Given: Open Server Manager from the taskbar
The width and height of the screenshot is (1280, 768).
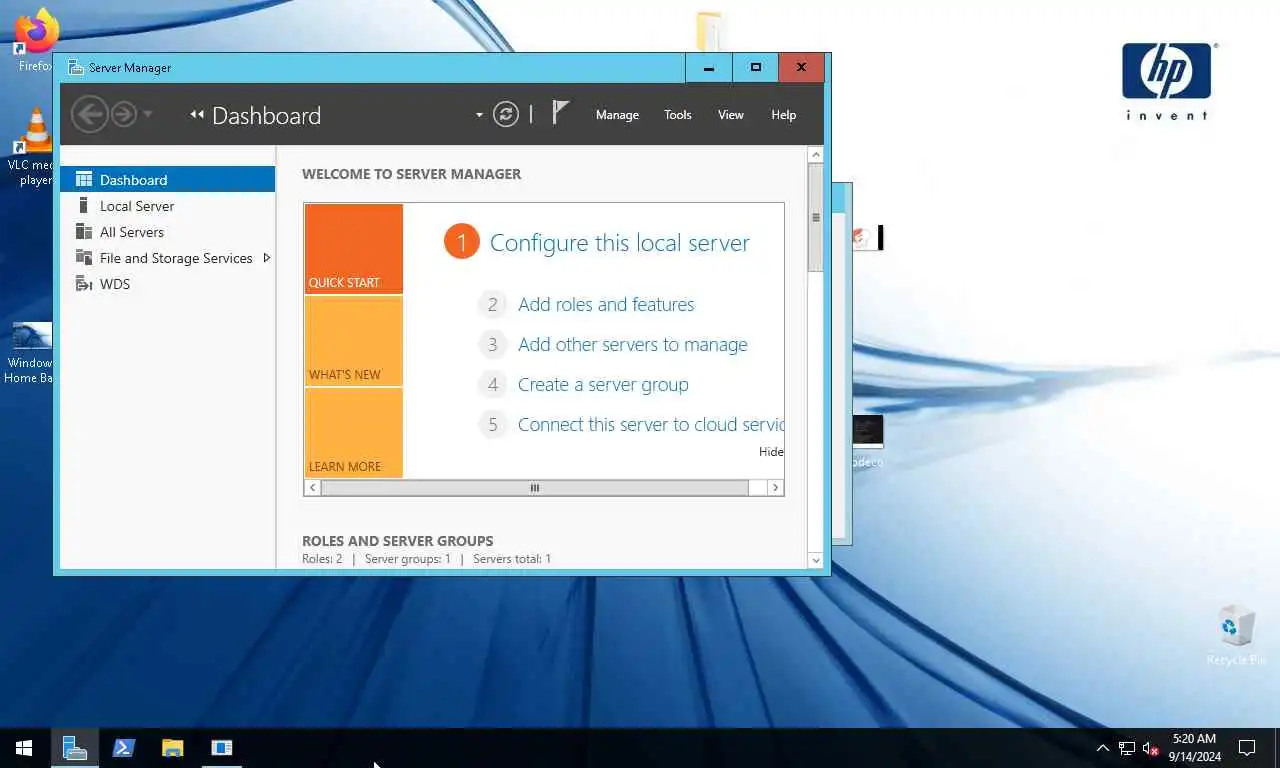Looking at the screenshot, I should (x=75, y=748).
